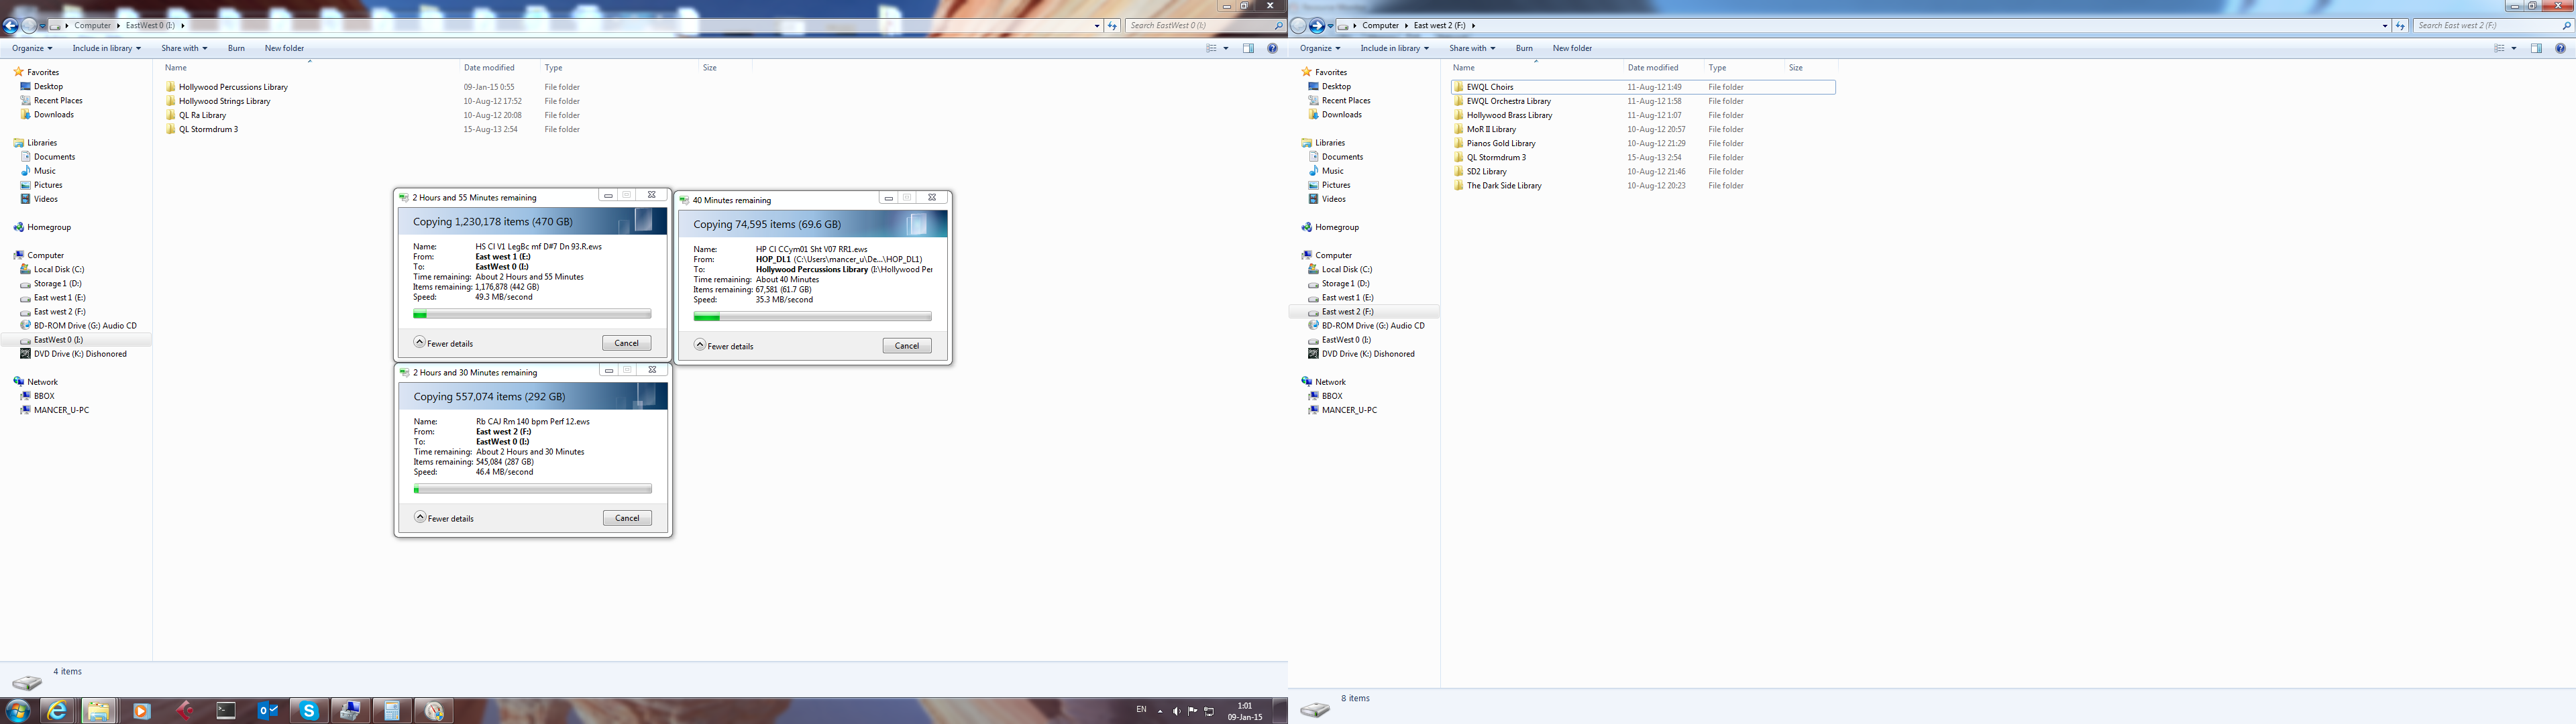
Task: Open Windows Media Player taskbar icon
Action: click(x=141, y=711)
